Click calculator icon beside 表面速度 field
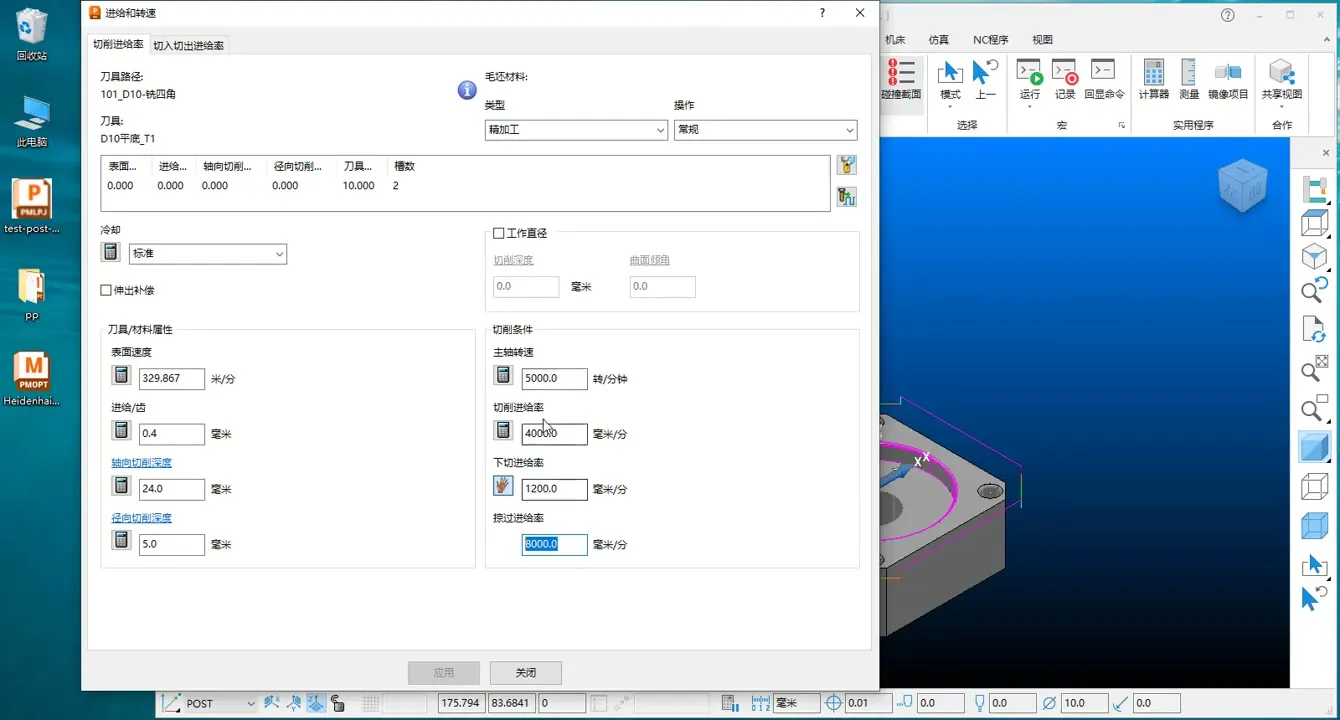This screenshot has width=1340, height=720. click(121, 375)
